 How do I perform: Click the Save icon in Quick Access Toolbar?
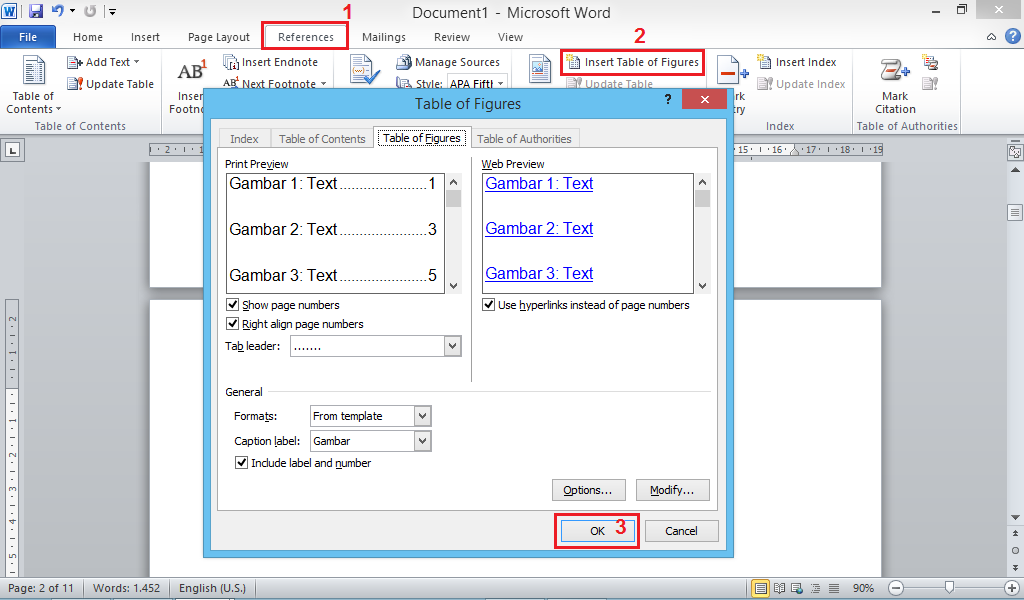[x=34, y=9]
